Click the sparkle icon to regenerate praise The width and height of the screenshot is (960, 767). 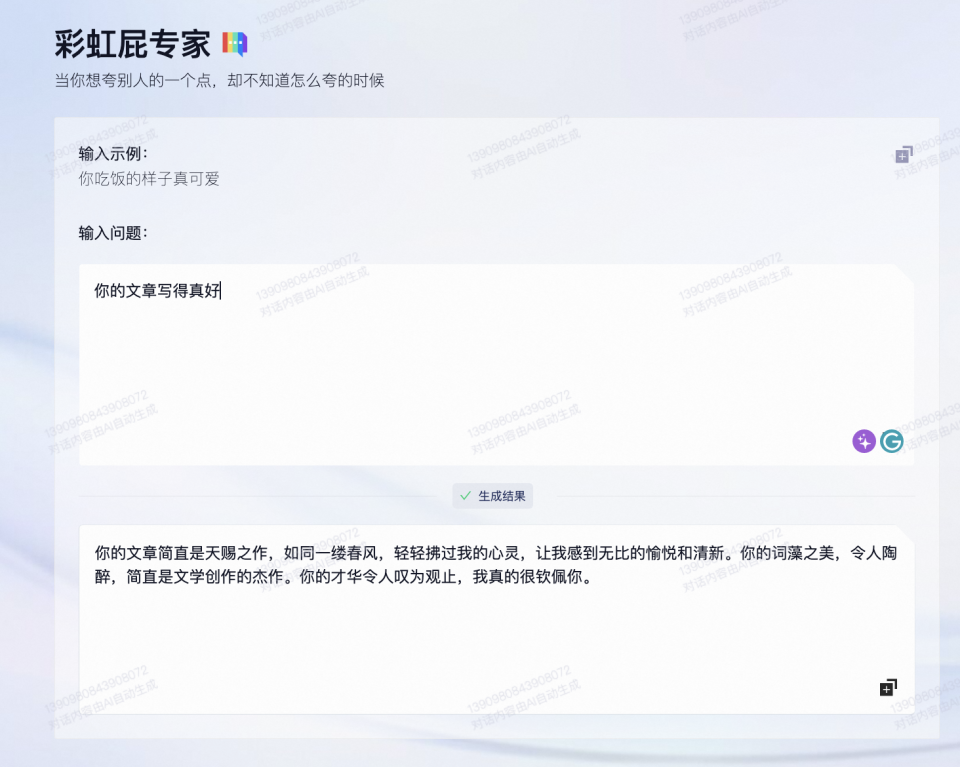(863, 440)
